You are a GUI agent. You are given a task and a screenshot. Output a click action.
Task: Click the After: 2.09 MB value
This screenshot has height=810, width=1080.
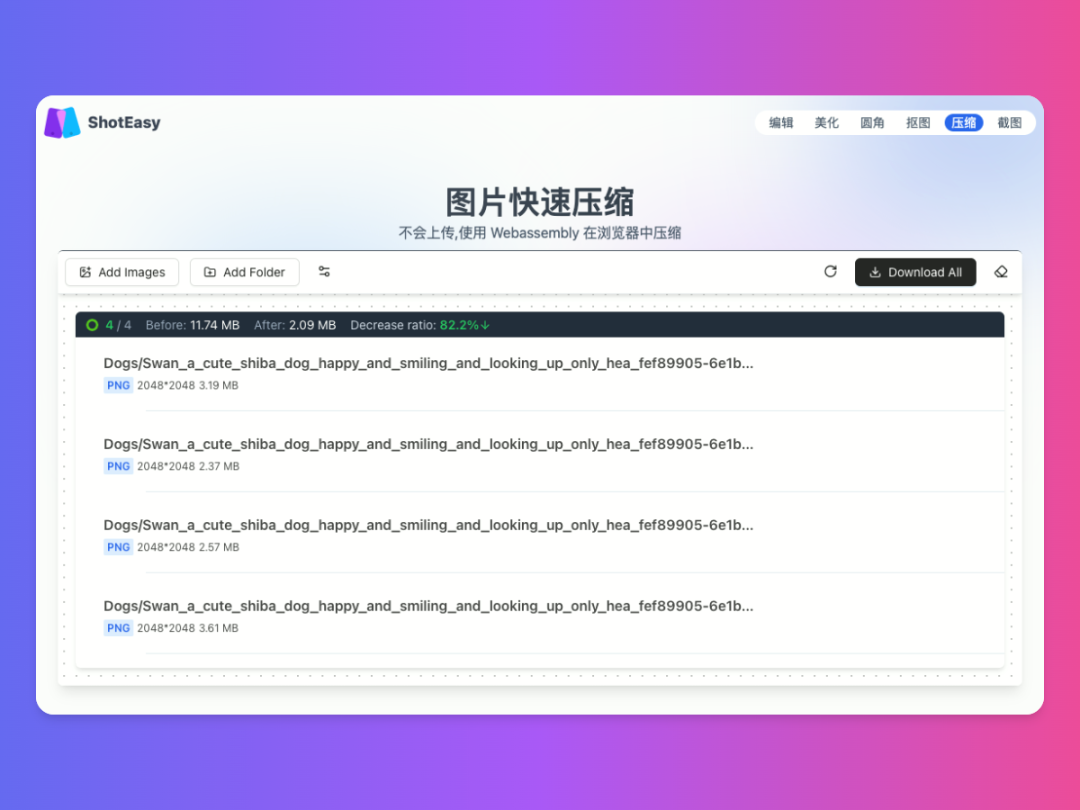[x=295, y=325]
